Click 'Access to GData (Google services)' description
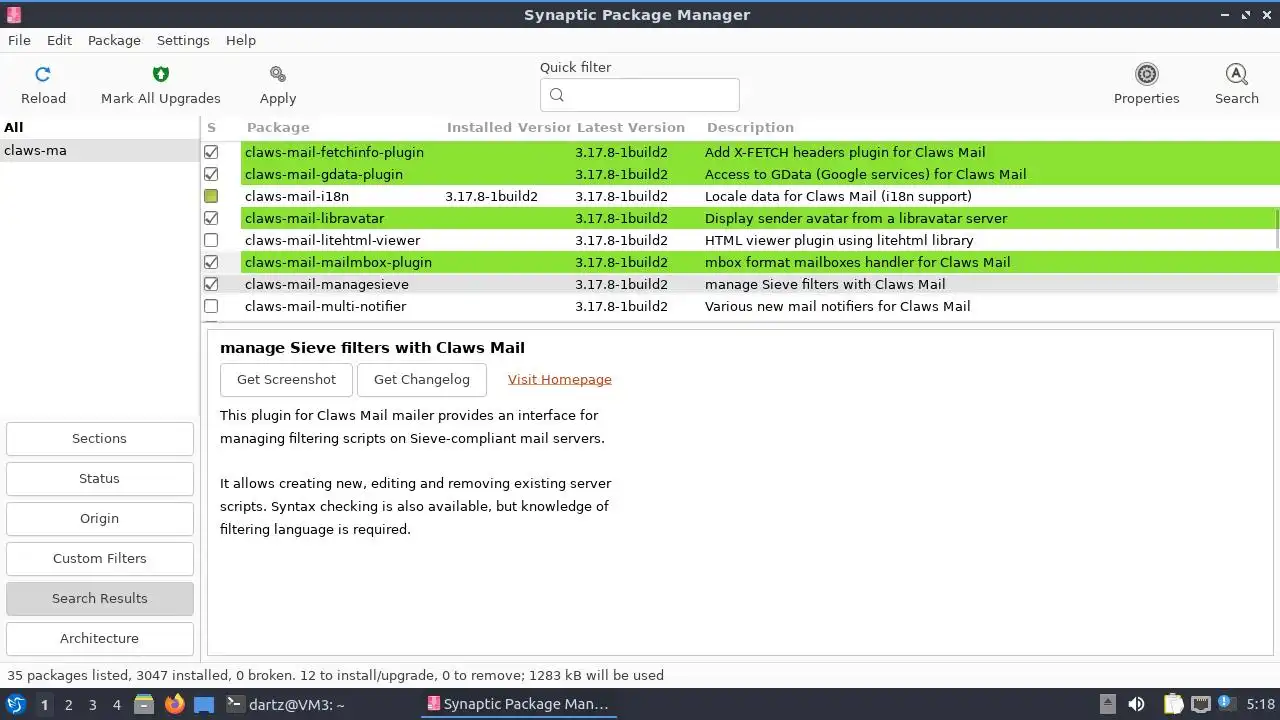 tap(865, 174)
